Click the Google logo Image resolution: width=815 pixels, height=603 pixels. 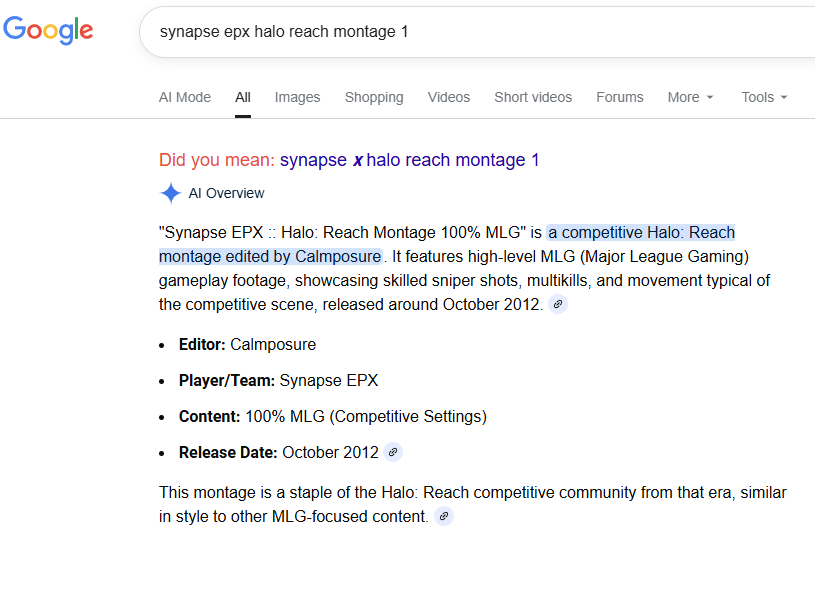[48, 30]
